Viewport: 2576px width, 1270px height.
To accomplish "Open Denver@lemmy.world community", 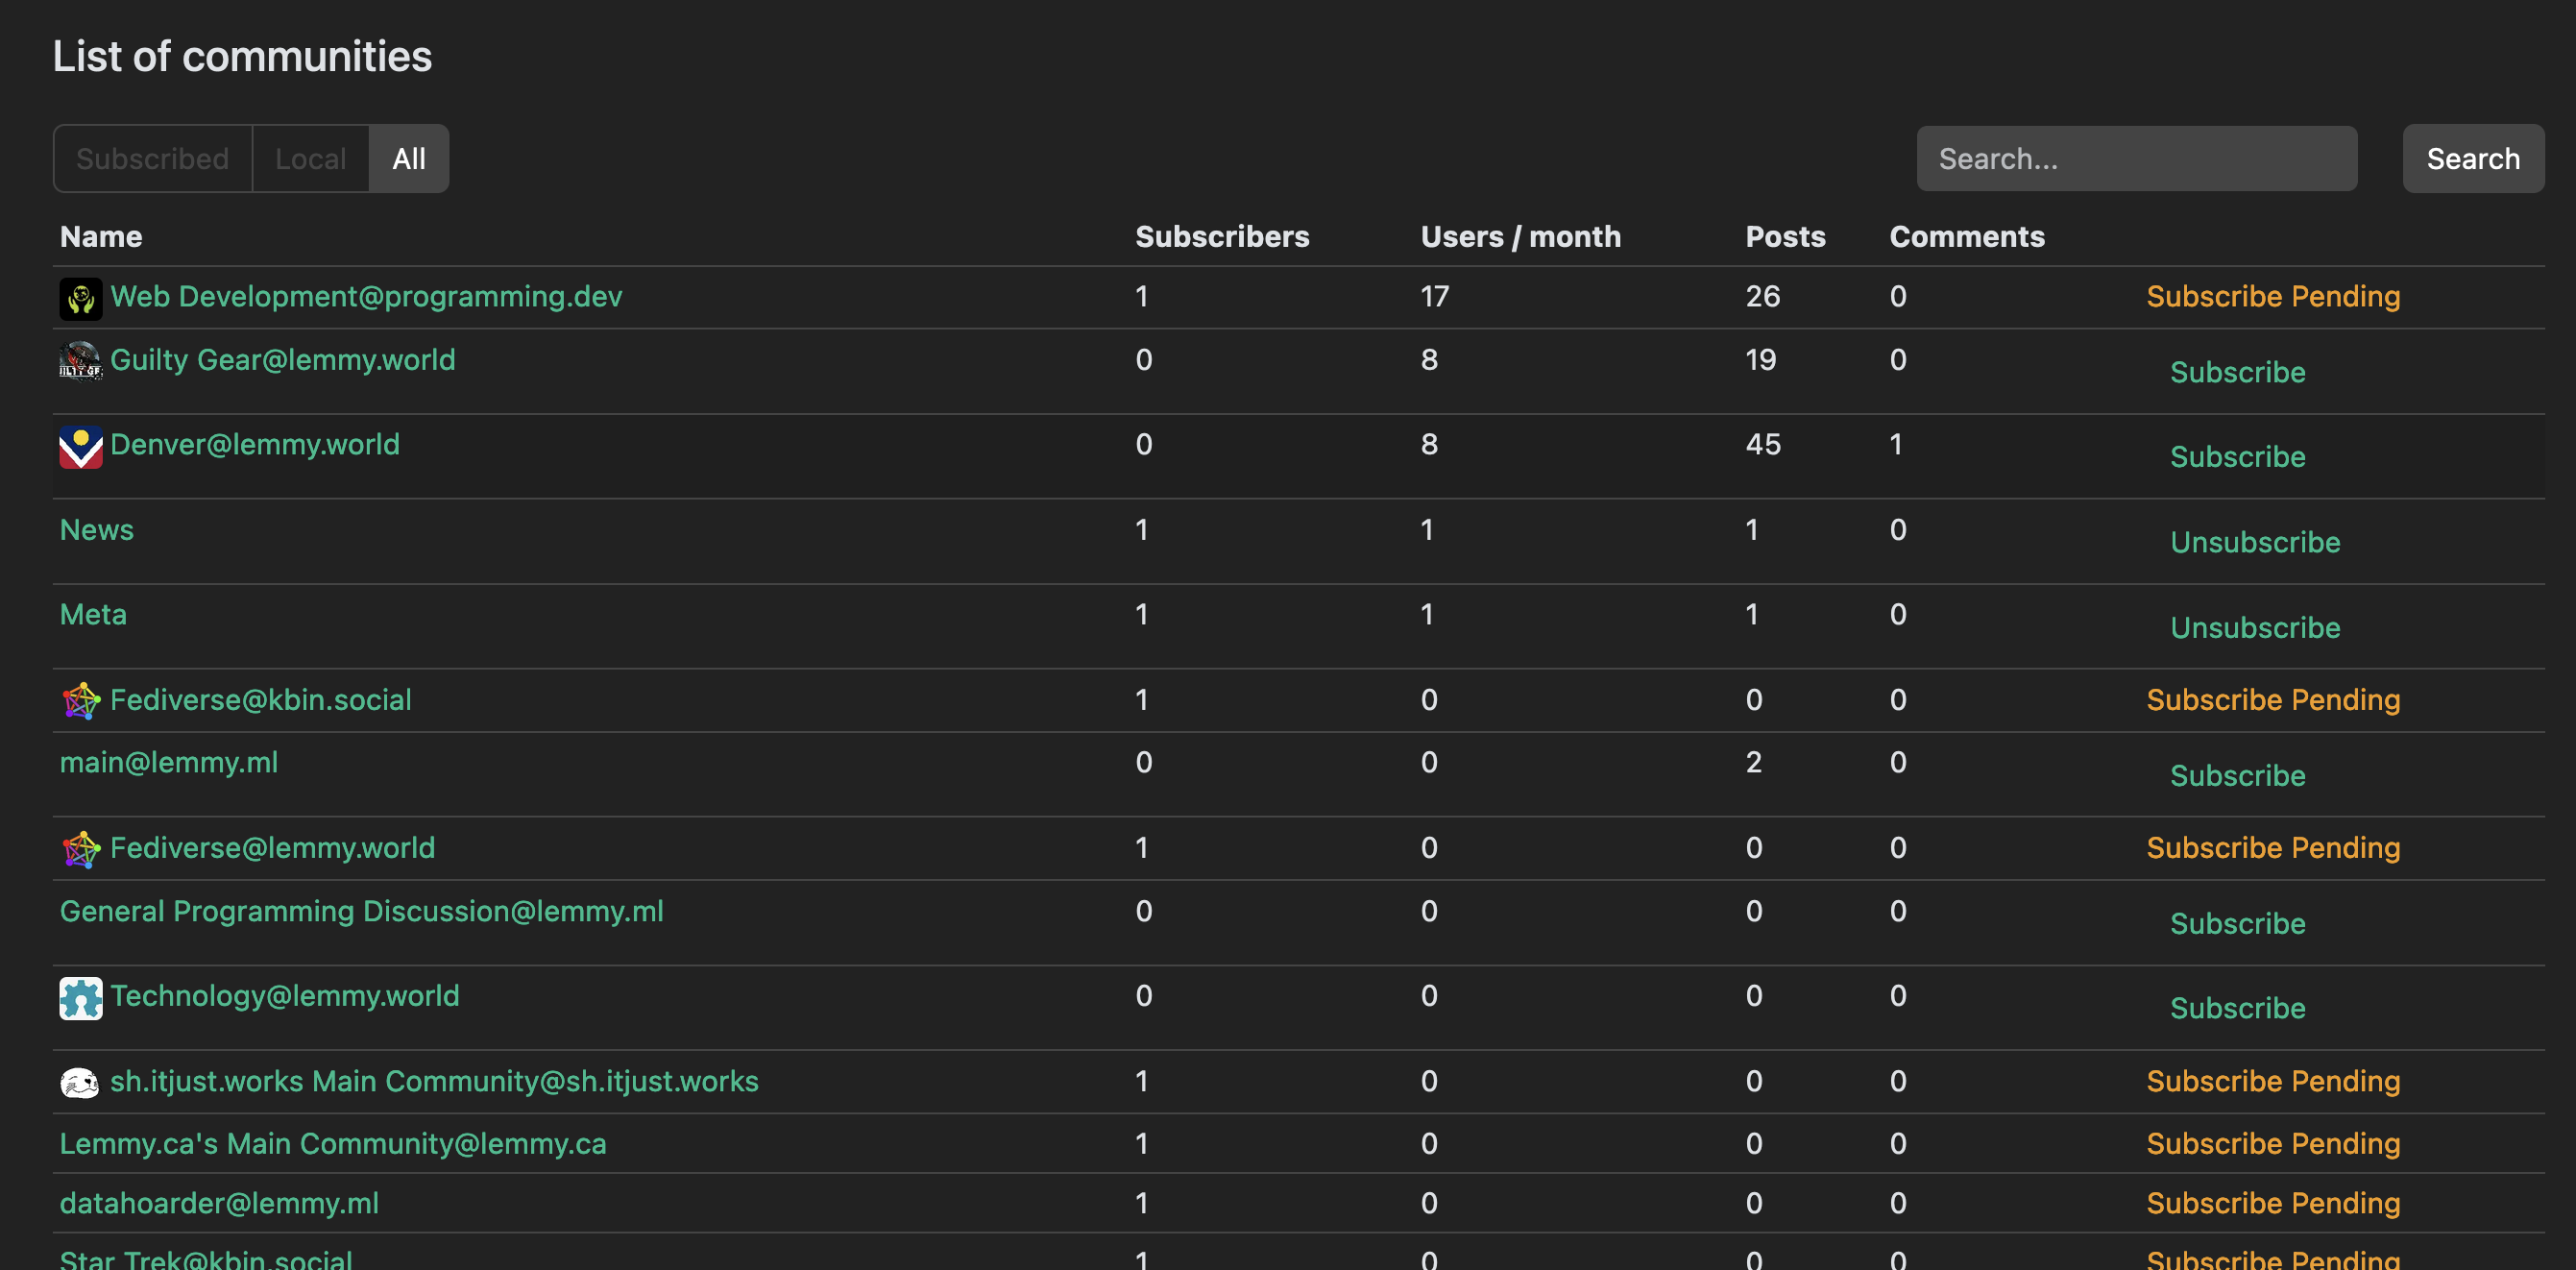I will pyautogui.click(x=255, y=444).
